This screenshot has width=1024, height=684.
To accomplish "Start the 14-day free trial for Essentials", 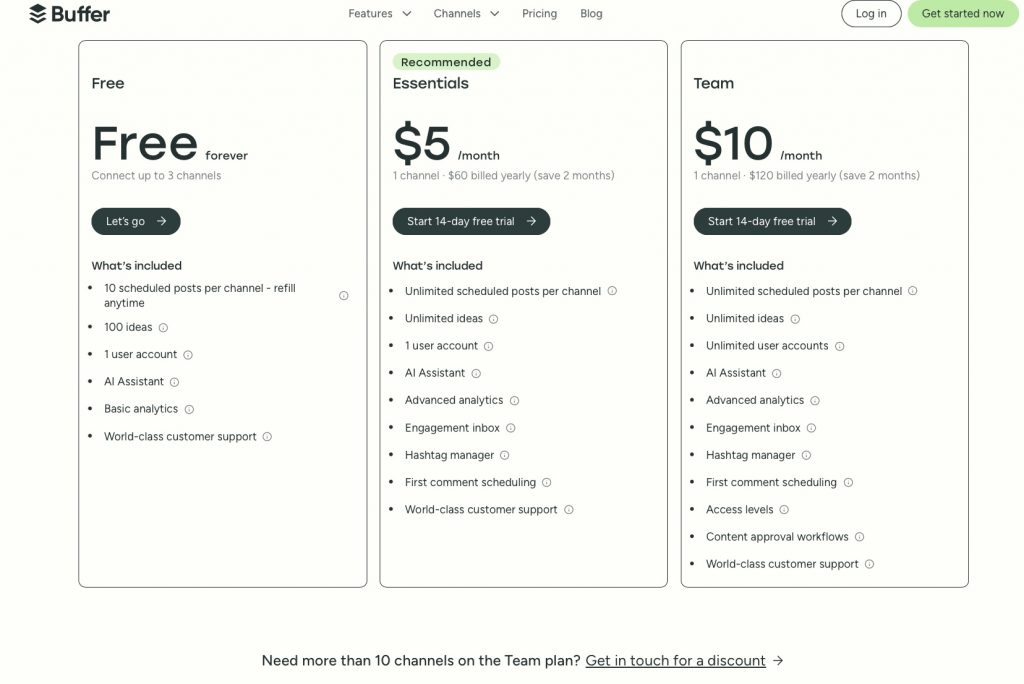I will pos(471,222).
